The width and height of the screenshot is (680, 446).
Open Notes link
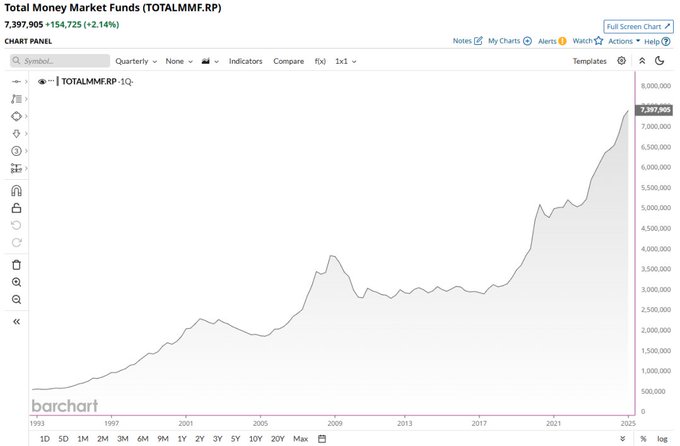468,41
